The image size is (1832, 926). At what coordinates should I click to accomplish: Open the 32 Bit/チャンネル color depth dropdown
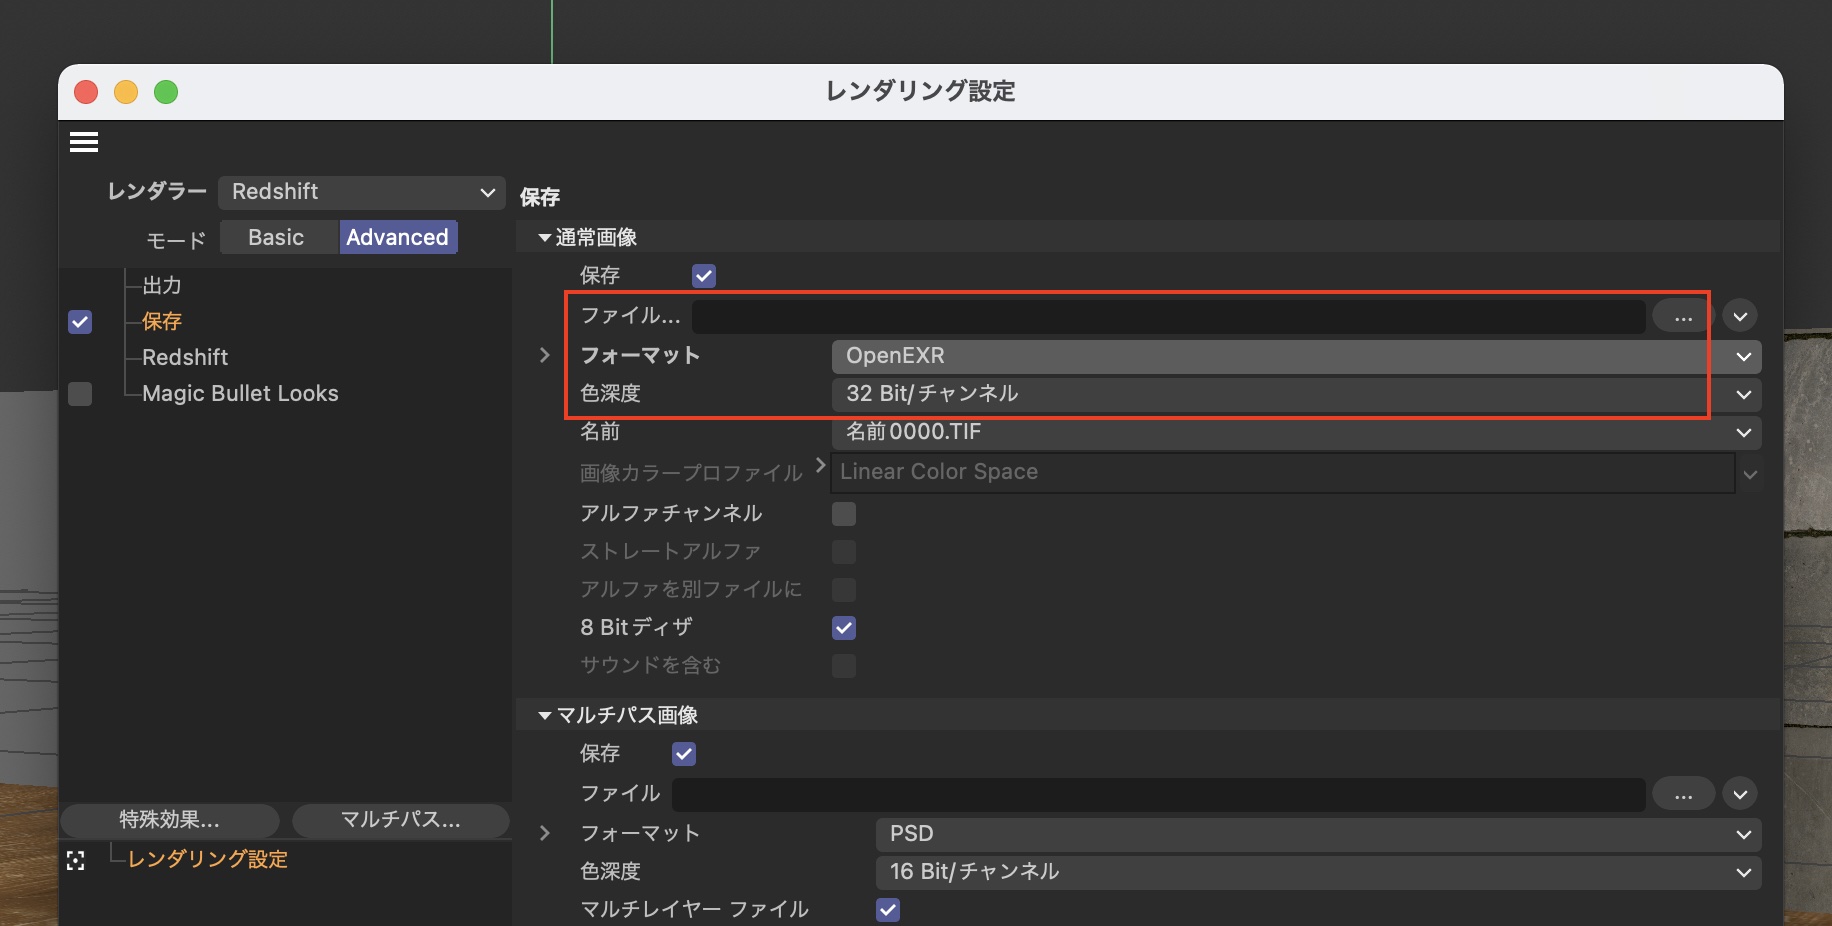1295,394
